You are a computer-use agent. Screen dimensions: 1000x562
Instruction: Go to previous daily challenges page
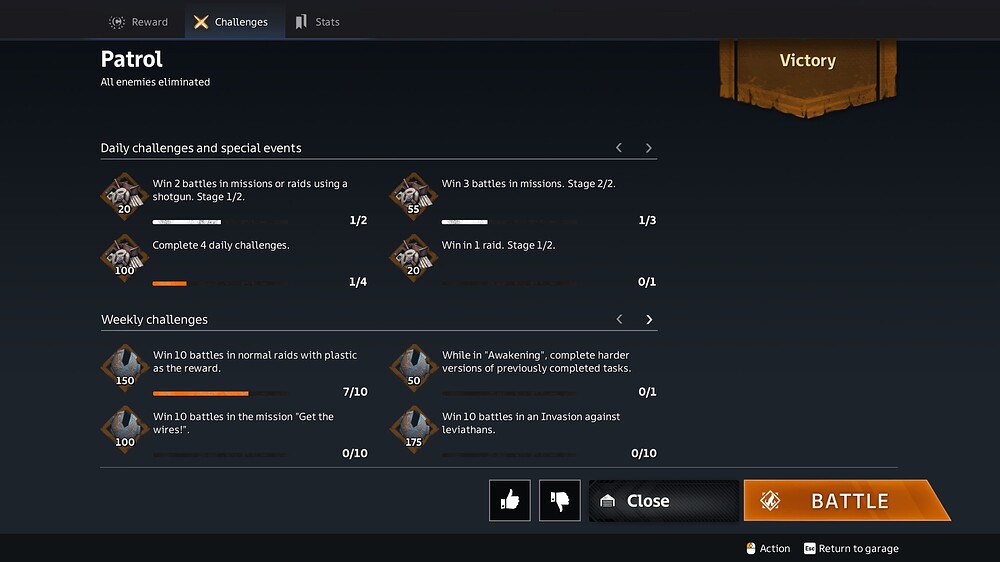(x=619, y=148)
